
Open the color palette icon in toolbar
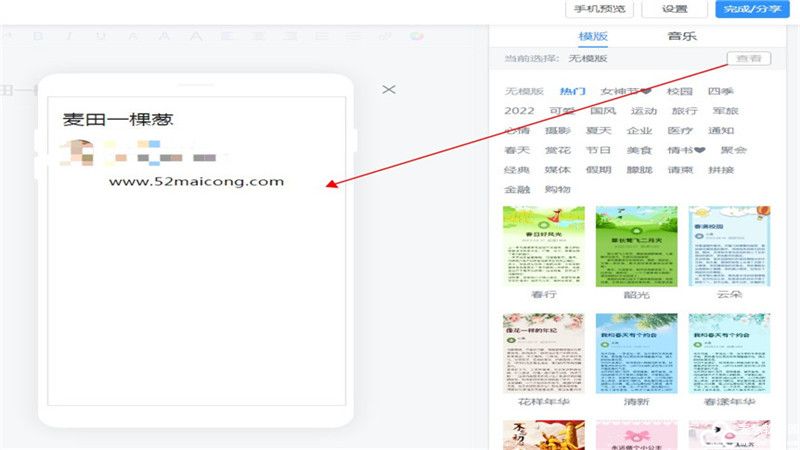(x=416, y=37)
